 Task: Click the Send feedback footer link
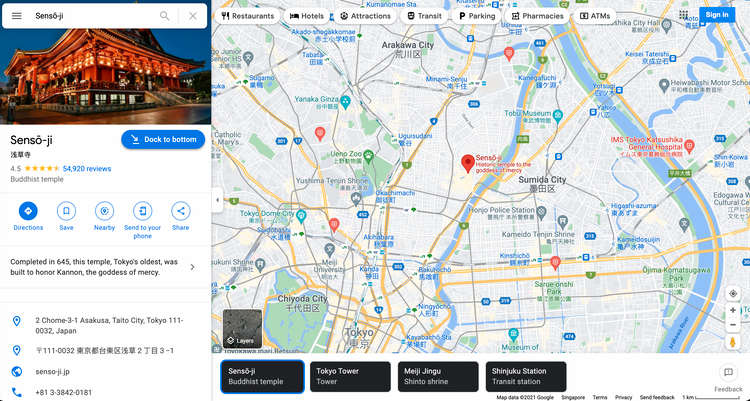[657, 397]
